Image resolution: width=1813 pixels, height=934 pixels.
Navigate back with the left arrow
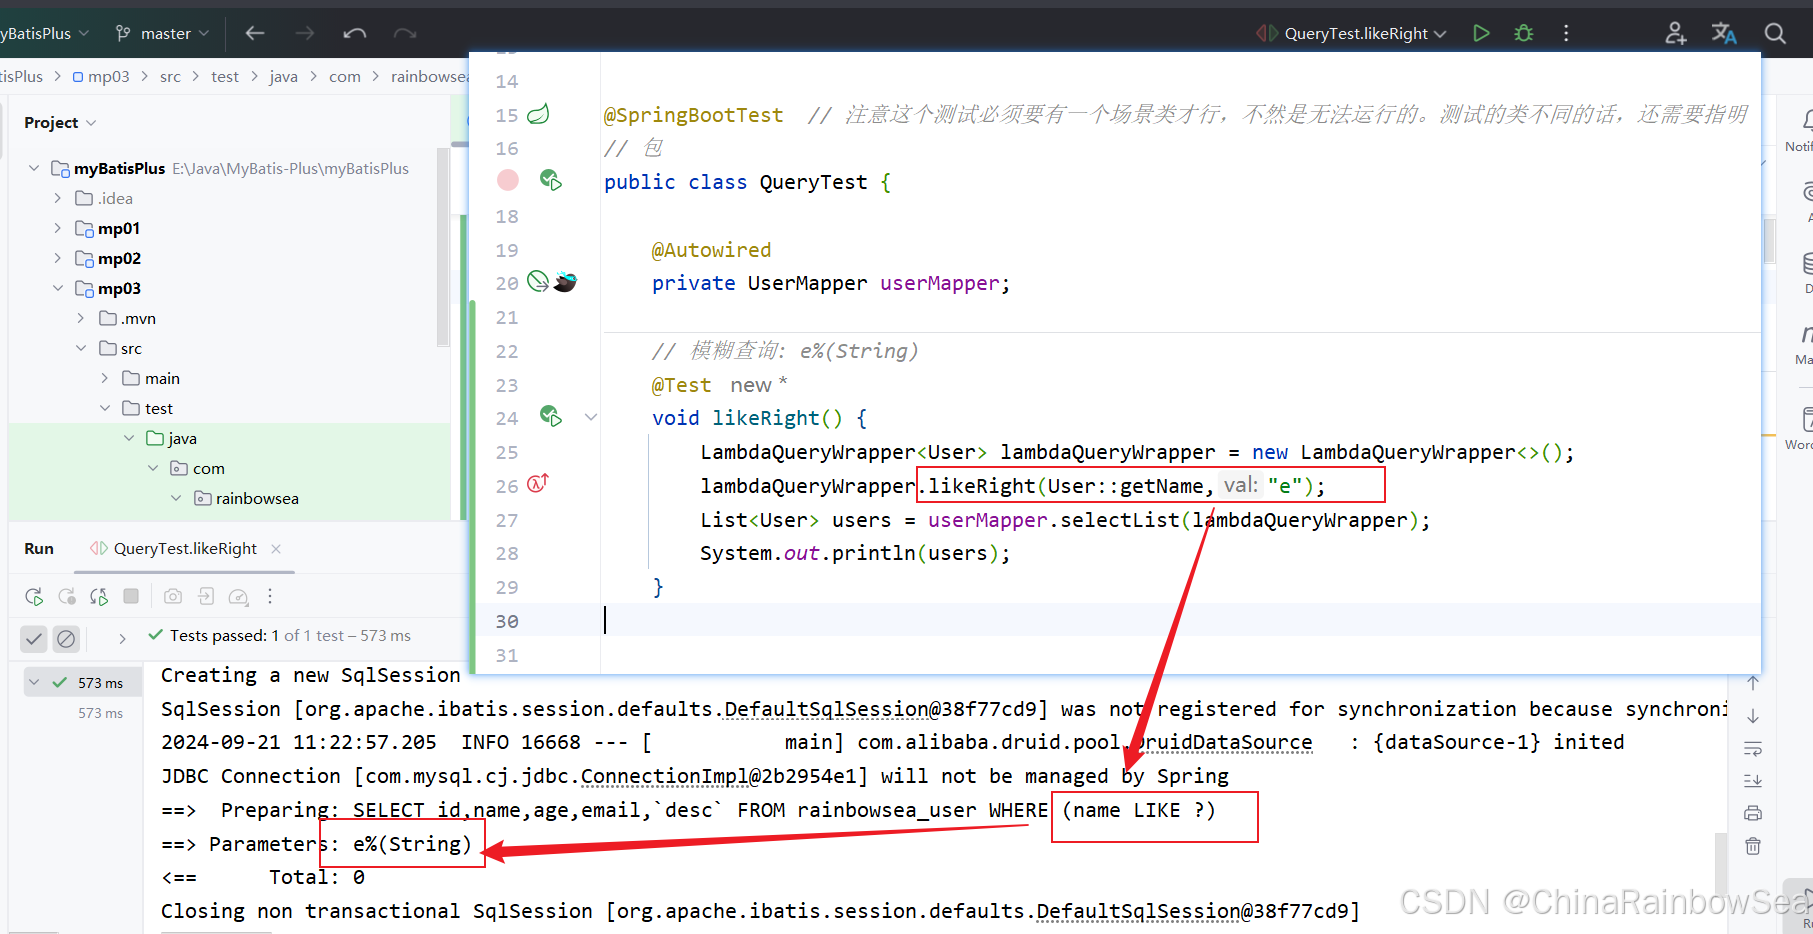(x=255, y=33)
